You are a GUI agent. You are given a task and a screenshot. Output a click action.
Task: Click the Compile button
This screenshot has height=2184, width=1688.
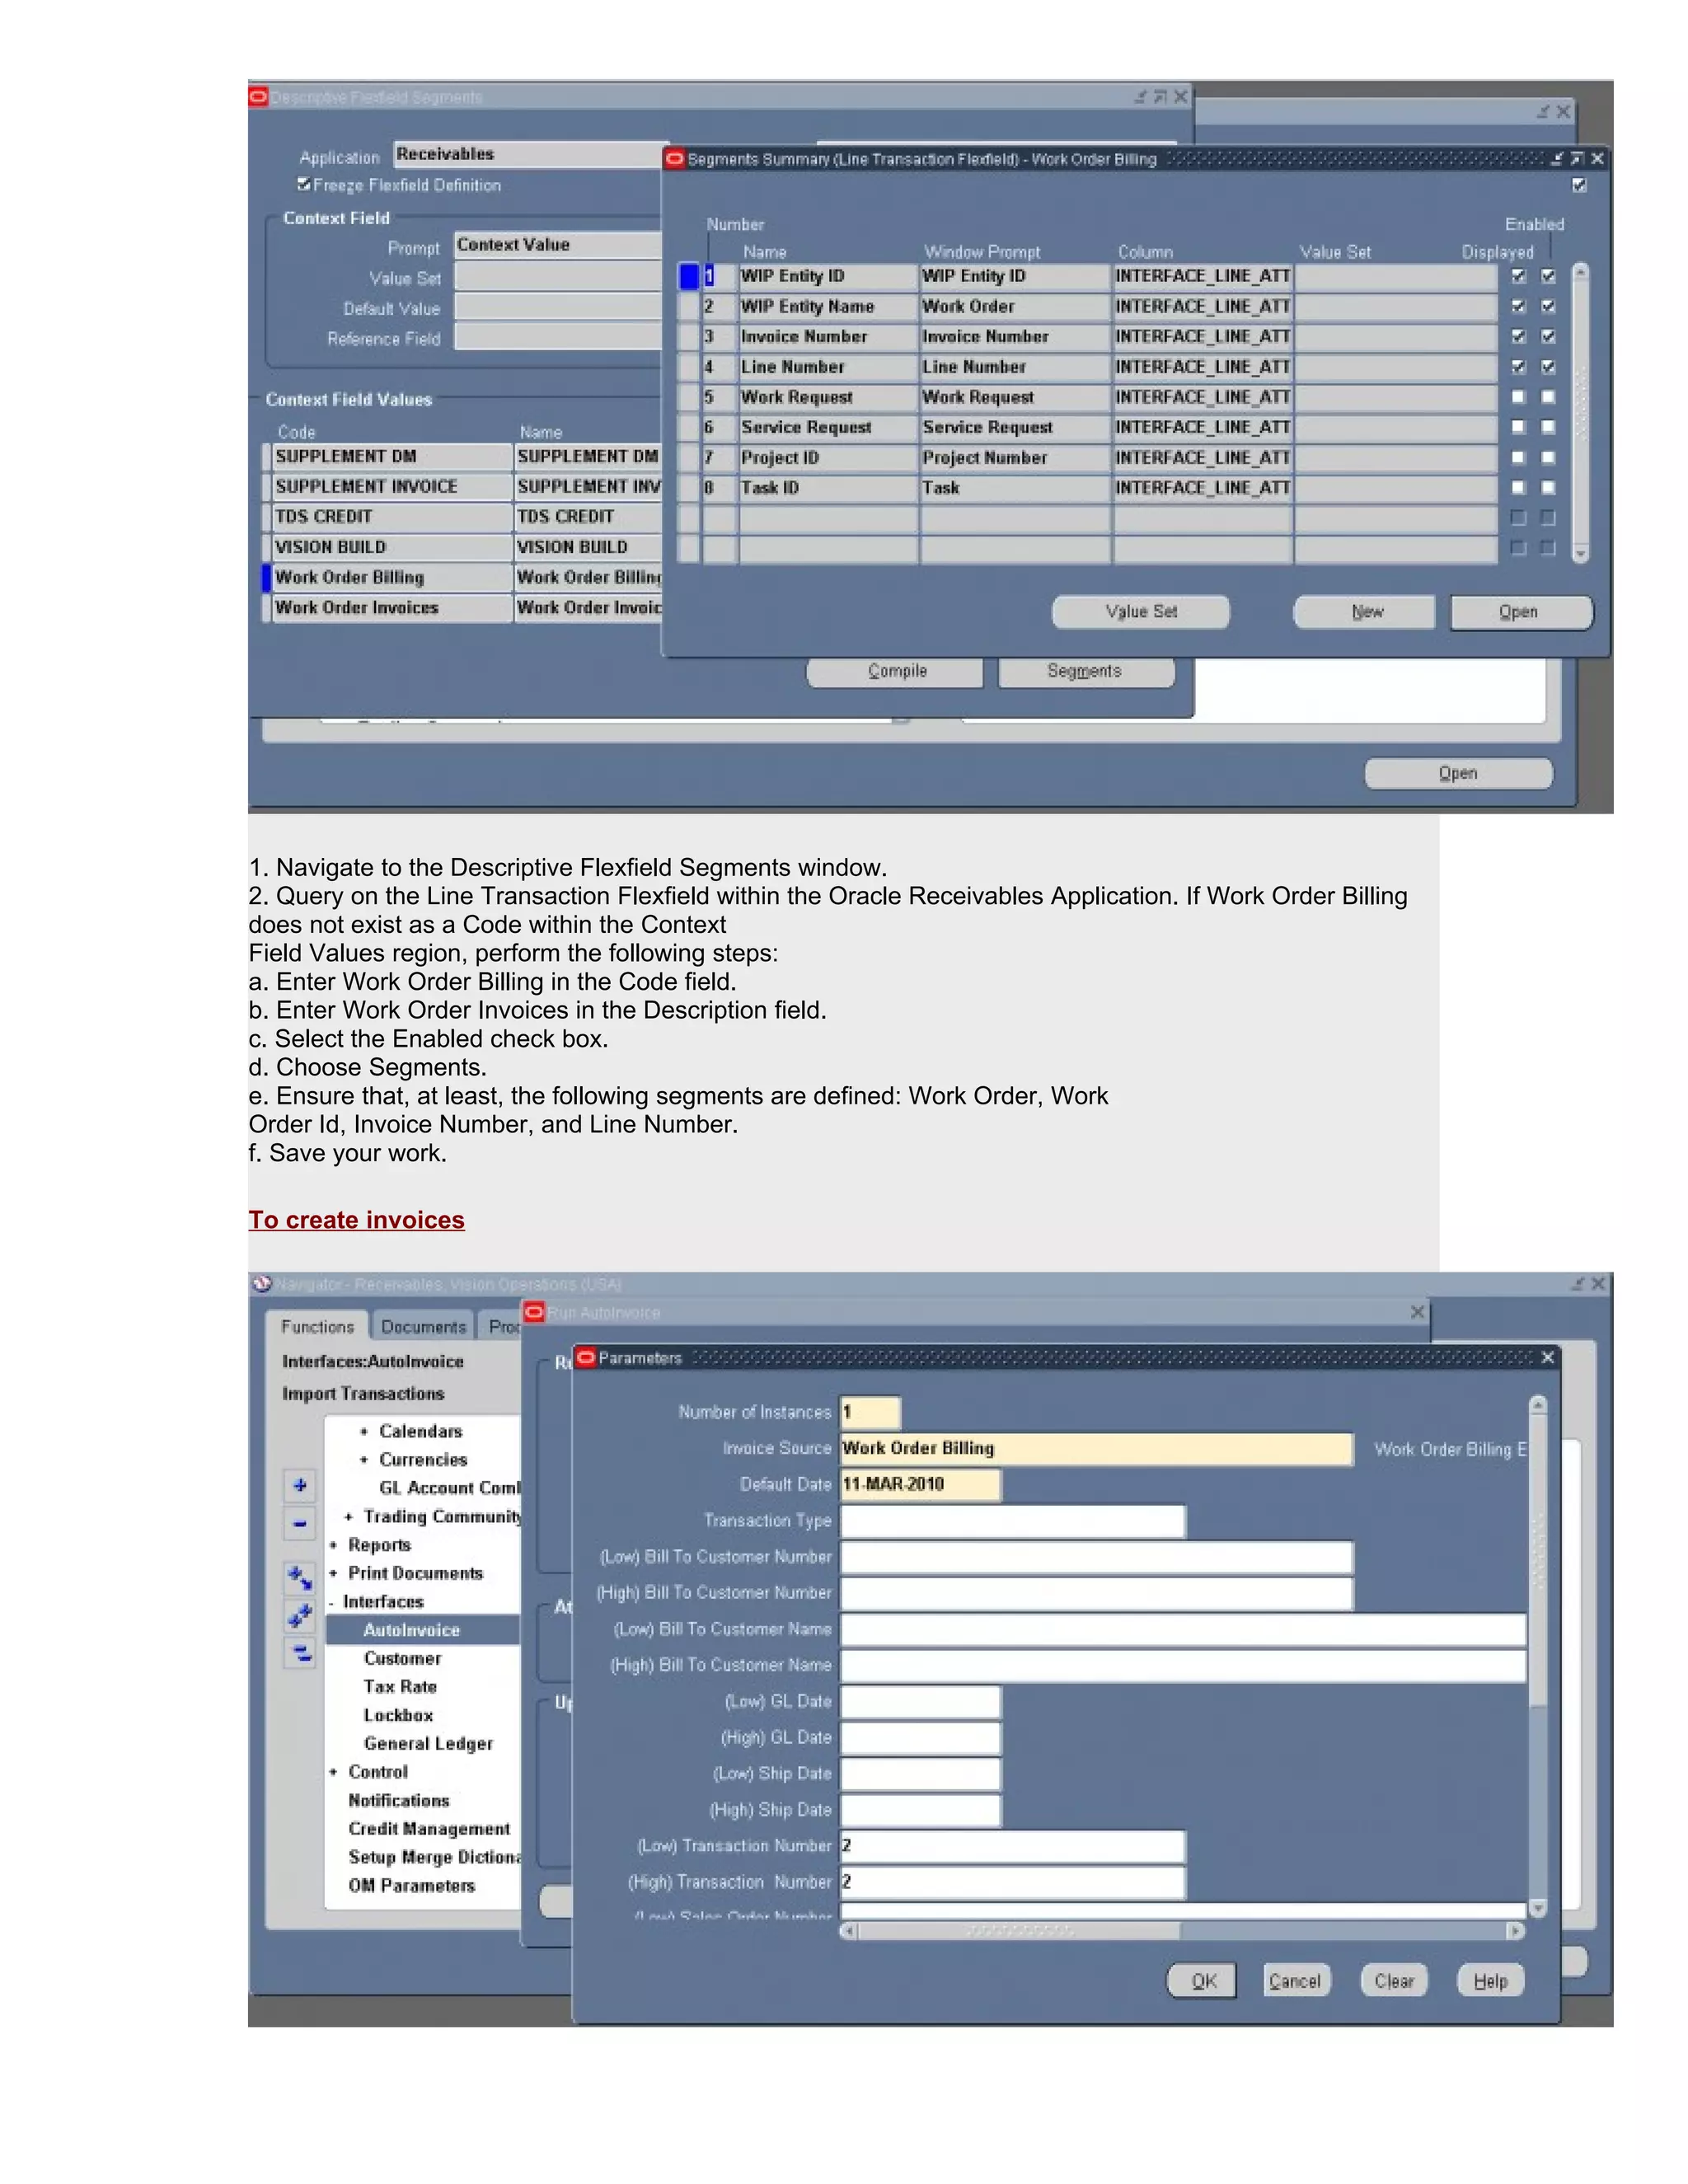pyautogui.click(x=896, y=671)
